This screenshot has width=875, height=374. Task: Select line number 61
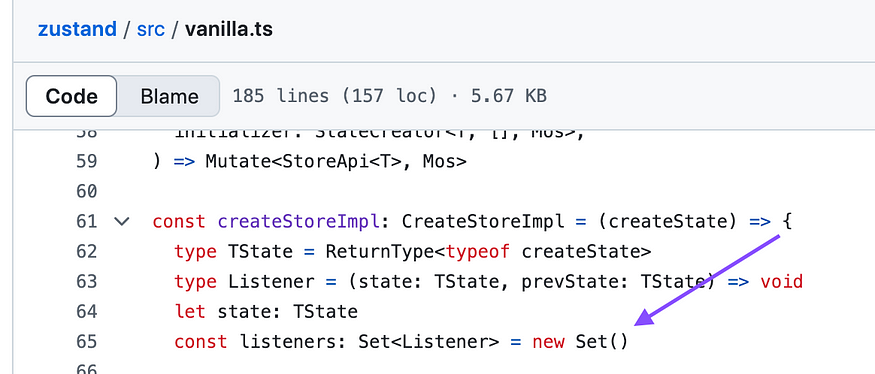point(86,222)
